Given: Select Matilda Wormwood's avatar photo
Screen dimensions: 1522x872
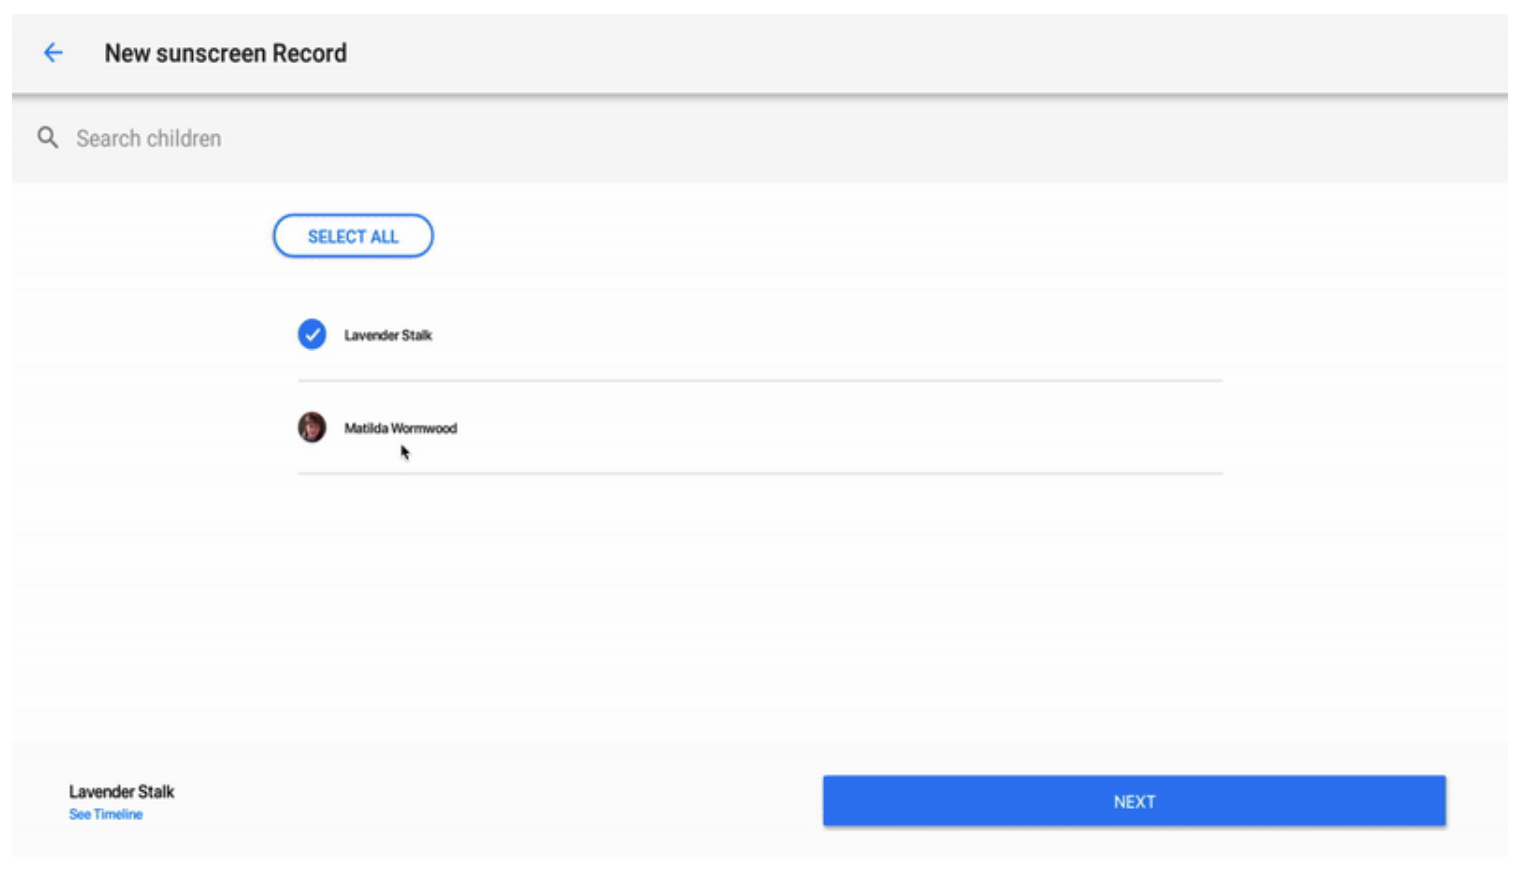Looking at the screenshot, I should (x=312, y=427).
